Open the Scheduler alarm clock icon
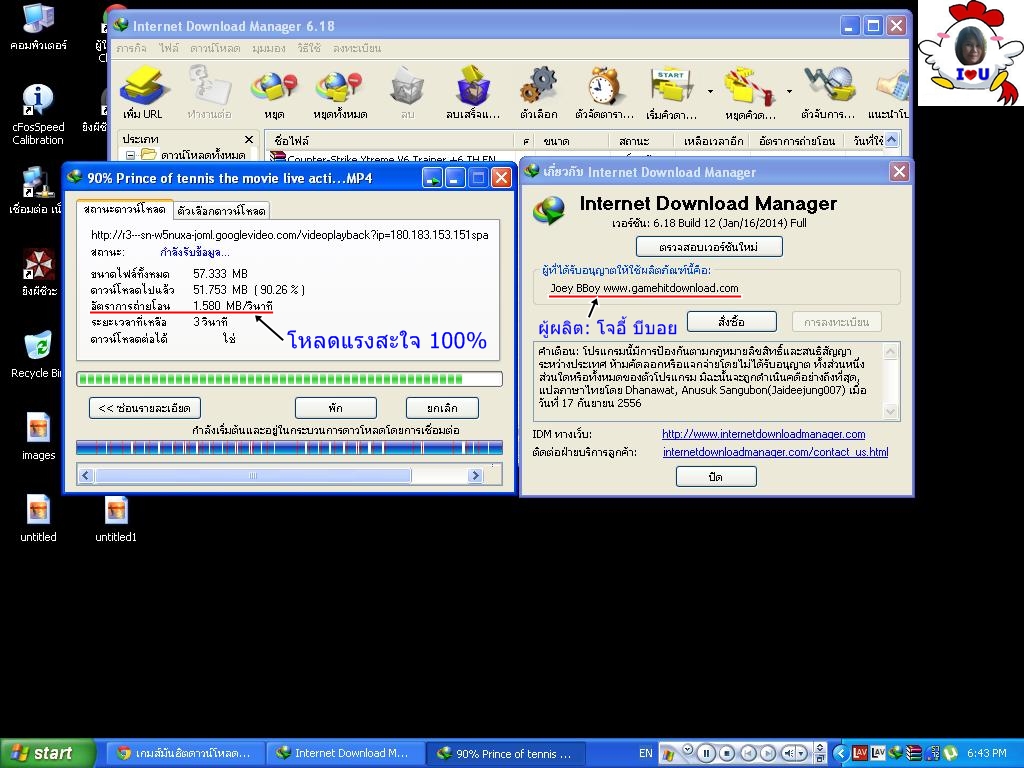1024x768 pixels. click(x=604, y=92)
